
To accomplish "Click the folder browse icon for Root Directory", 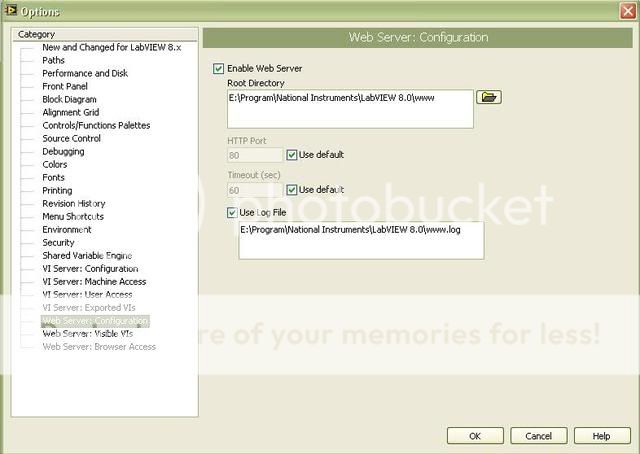I will 489,97.
